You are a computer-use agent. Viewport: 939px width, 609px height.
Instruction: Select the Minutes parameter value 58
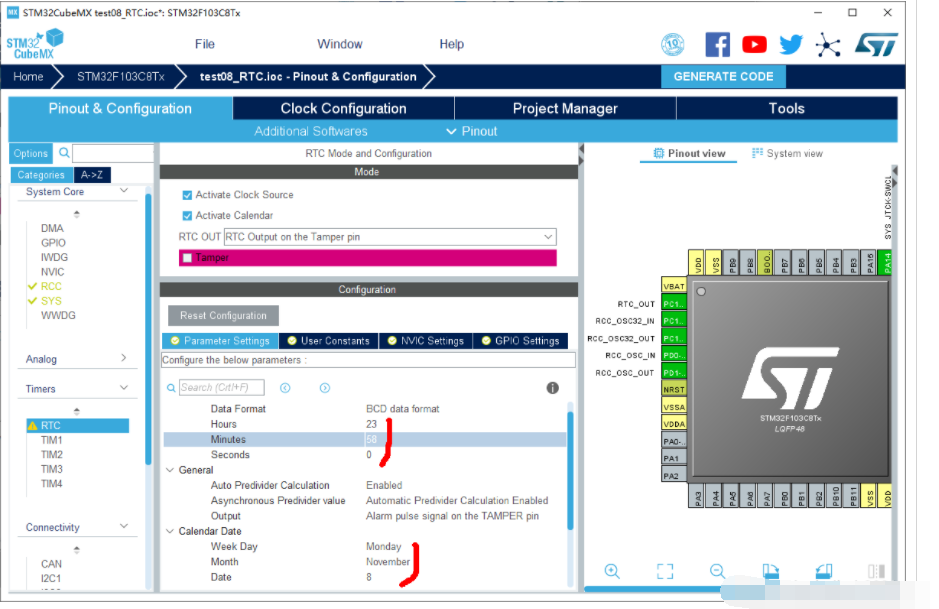click(371, 440)
